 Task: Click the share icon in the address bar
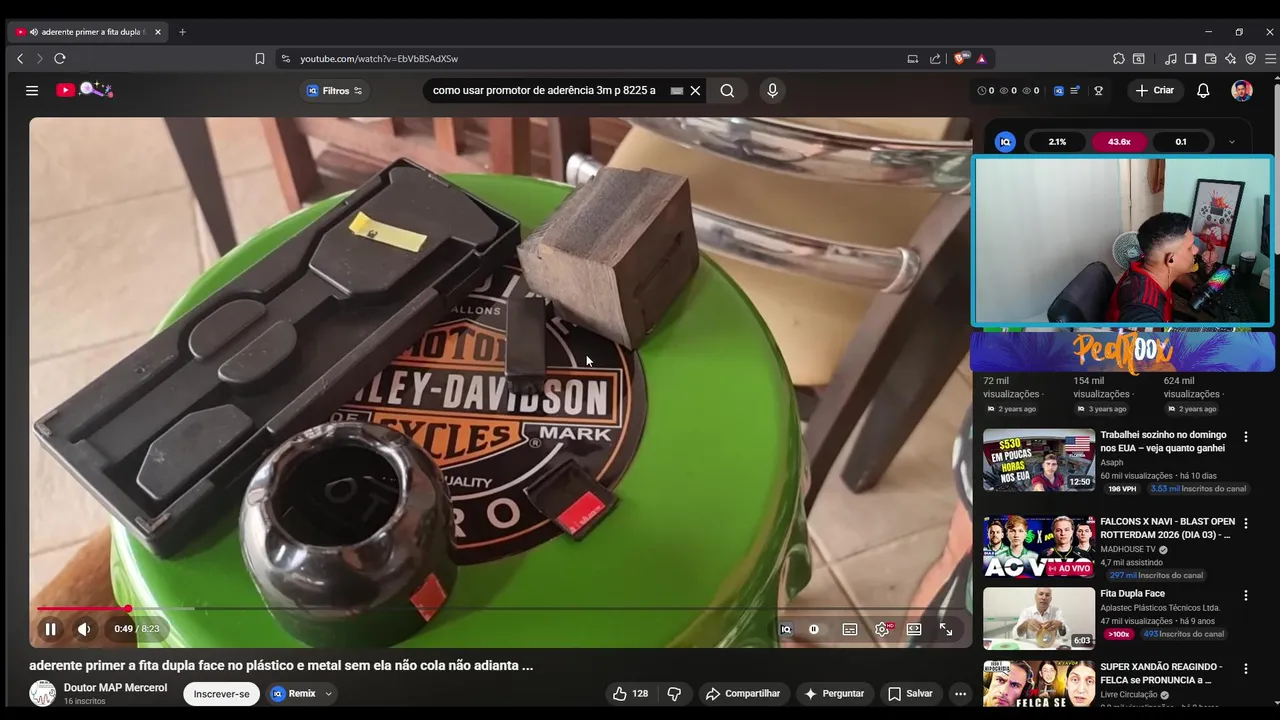935,59
